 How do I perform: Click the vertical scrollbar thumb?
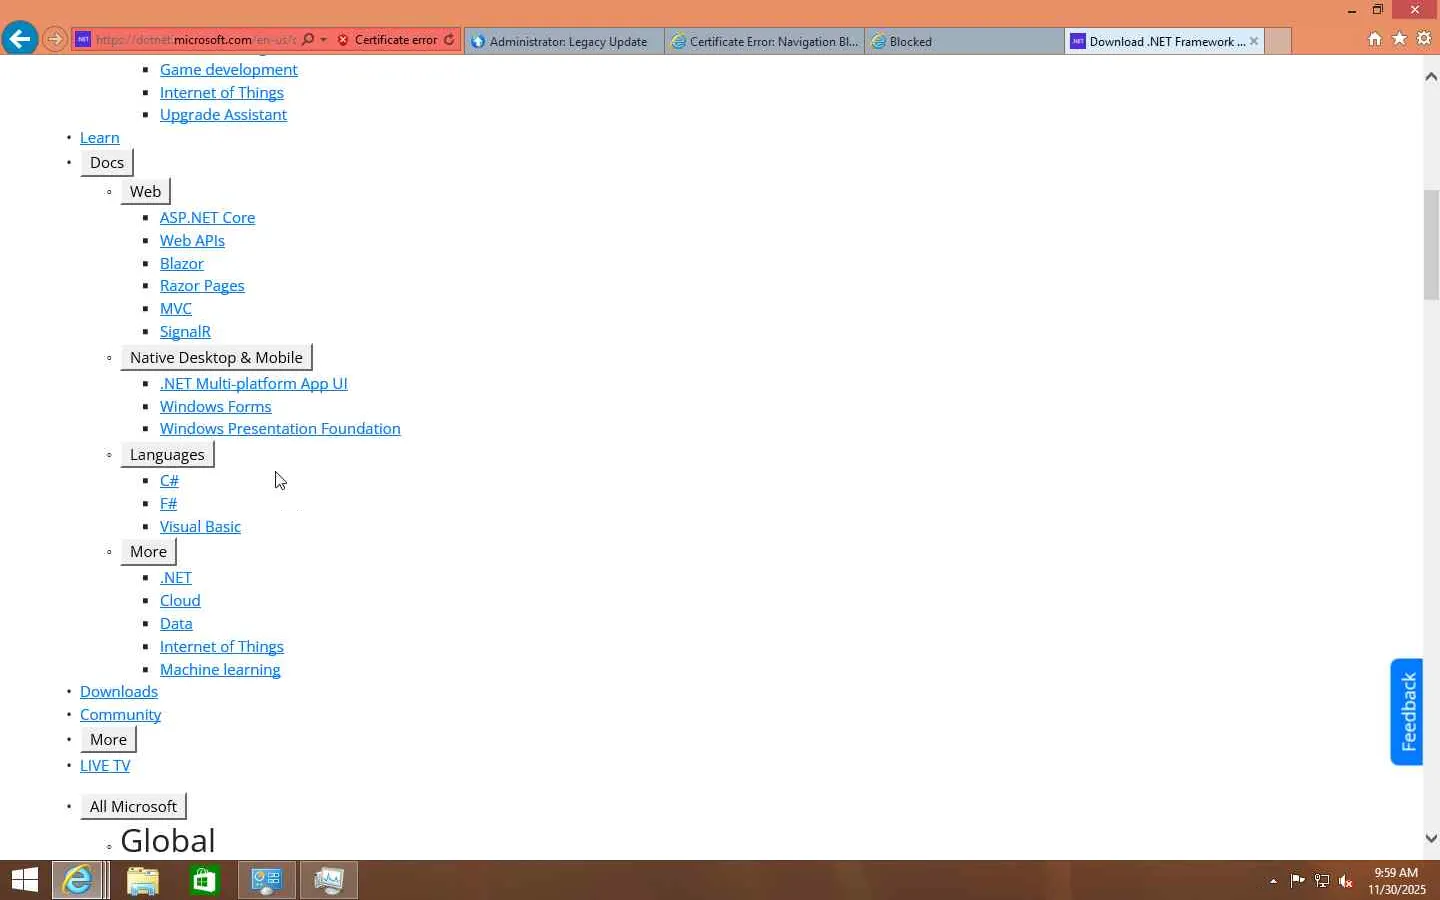1431,245
